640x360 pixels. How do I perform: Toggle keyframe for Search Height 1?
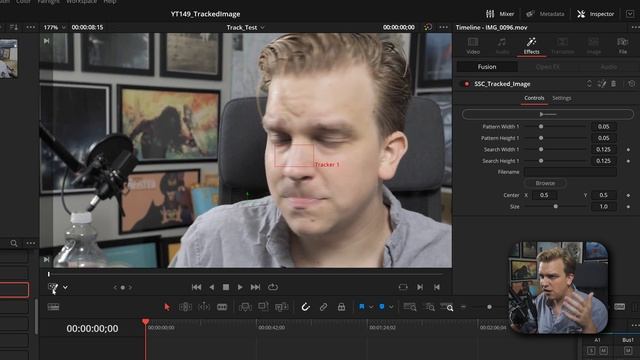[x=628, y=161]
